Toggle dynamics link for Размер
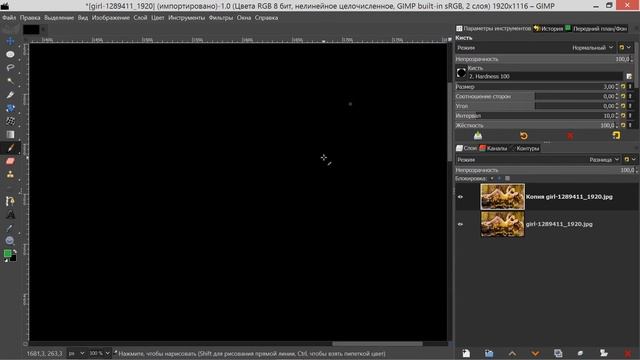Image resolution: width=640 pixels, height=360 pixels. (630, 87)
